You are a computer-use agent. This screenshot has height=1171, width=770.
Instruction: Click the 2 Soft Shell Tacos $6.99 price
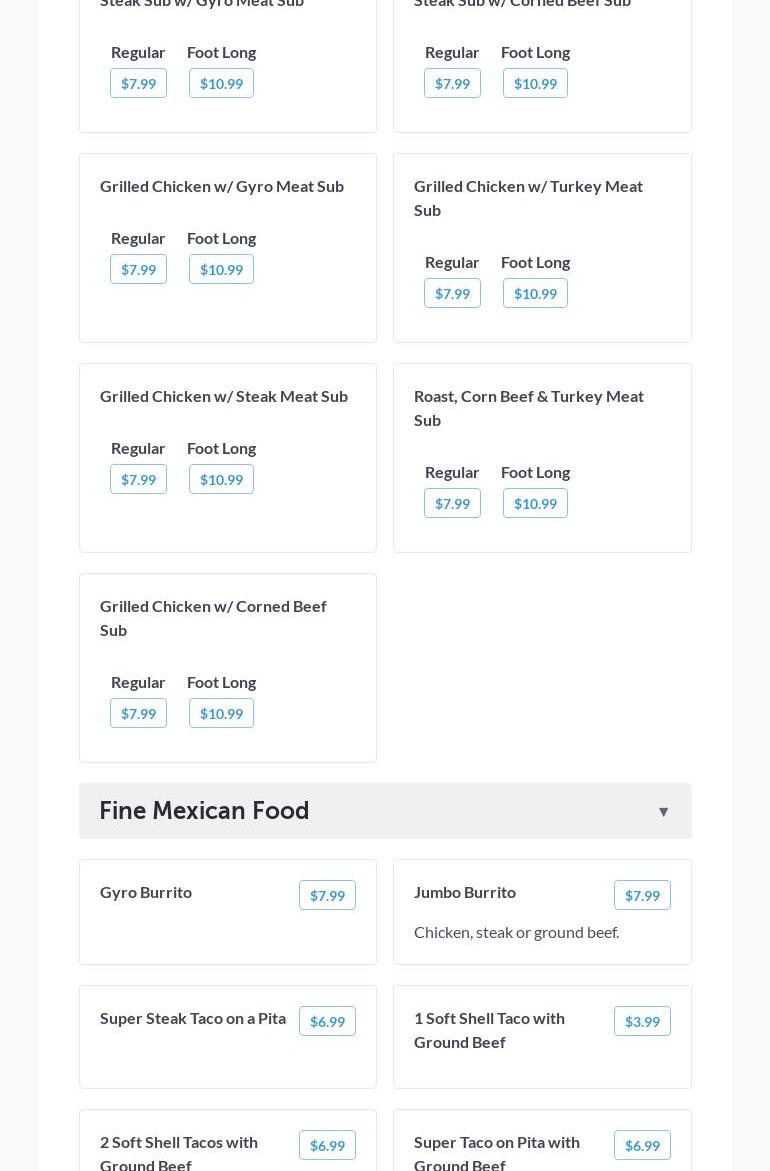click(x=327, y=1145)
